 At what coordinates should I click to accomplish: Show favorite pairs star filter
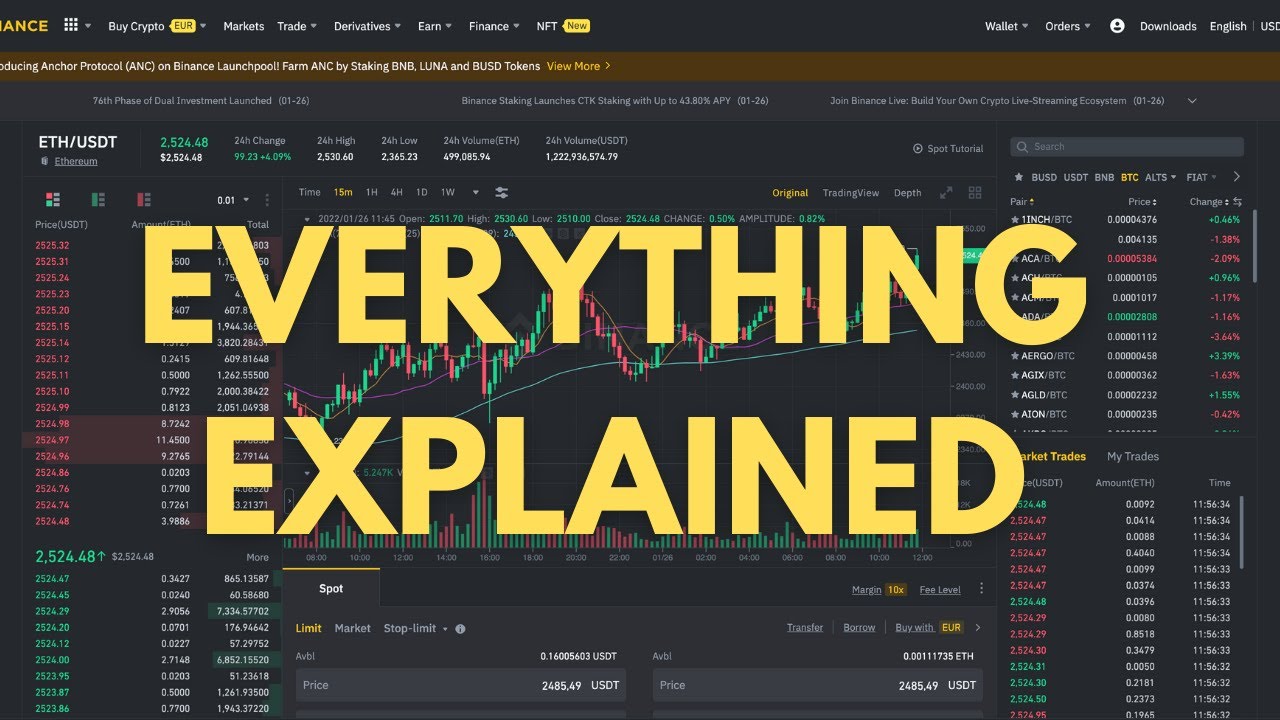tap(1019, 177)
